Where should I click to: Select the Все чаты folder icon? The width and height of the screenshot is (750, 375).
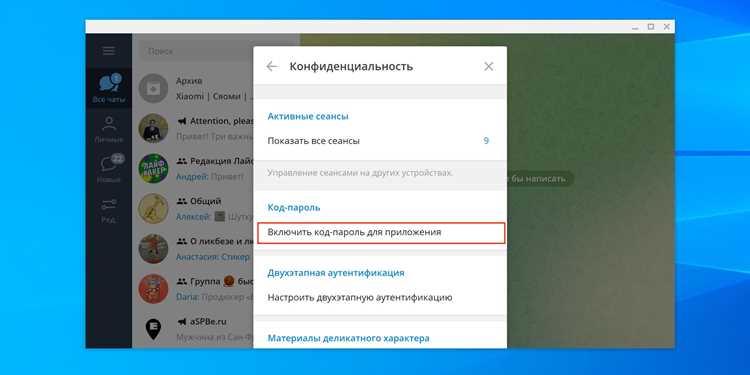[x=109, y=88]
